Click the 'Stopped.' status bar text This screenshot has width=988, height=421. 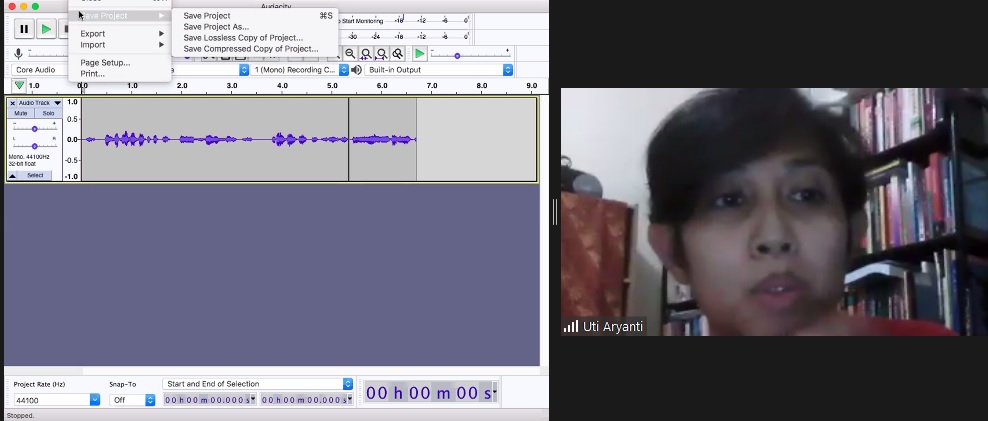tap(20, 416)
